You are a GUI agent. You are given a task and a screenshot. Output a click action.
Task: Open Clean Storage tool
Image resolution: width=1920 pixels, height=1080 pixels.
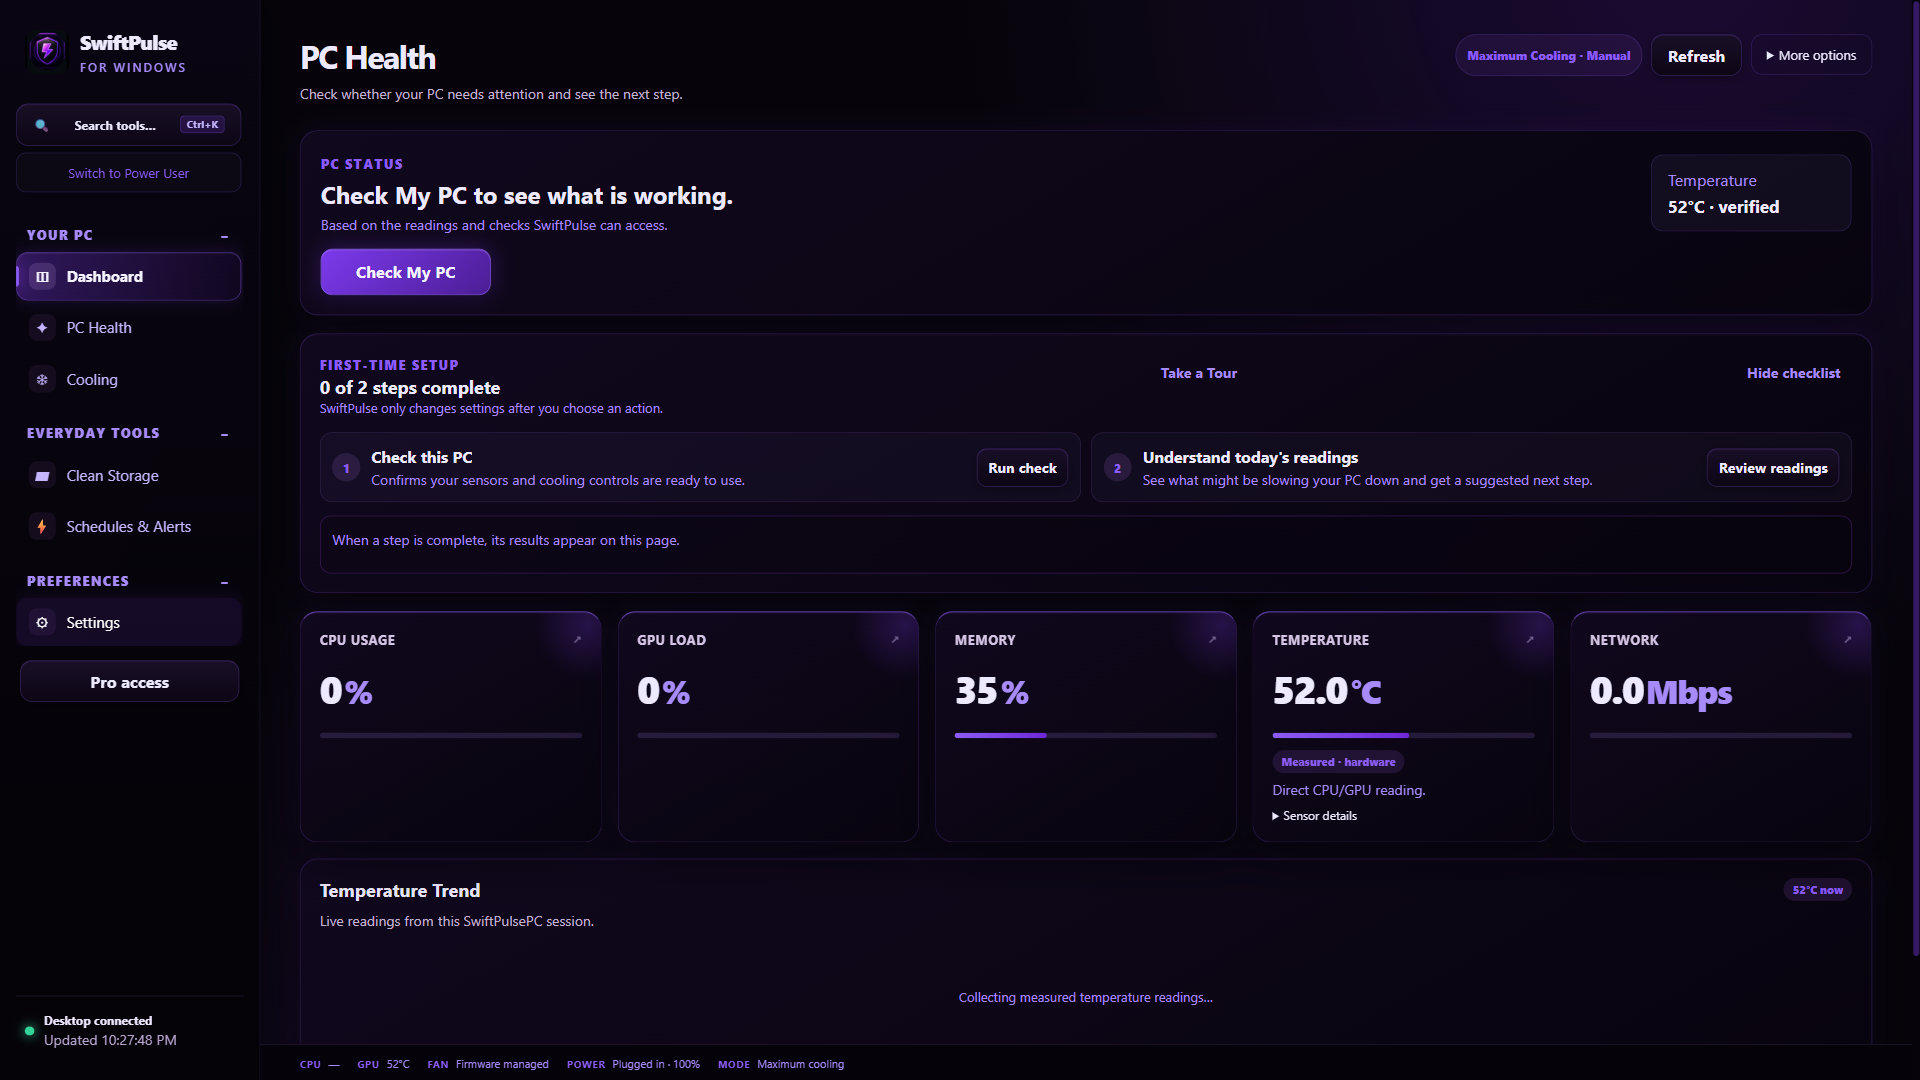tap(128, 476)
